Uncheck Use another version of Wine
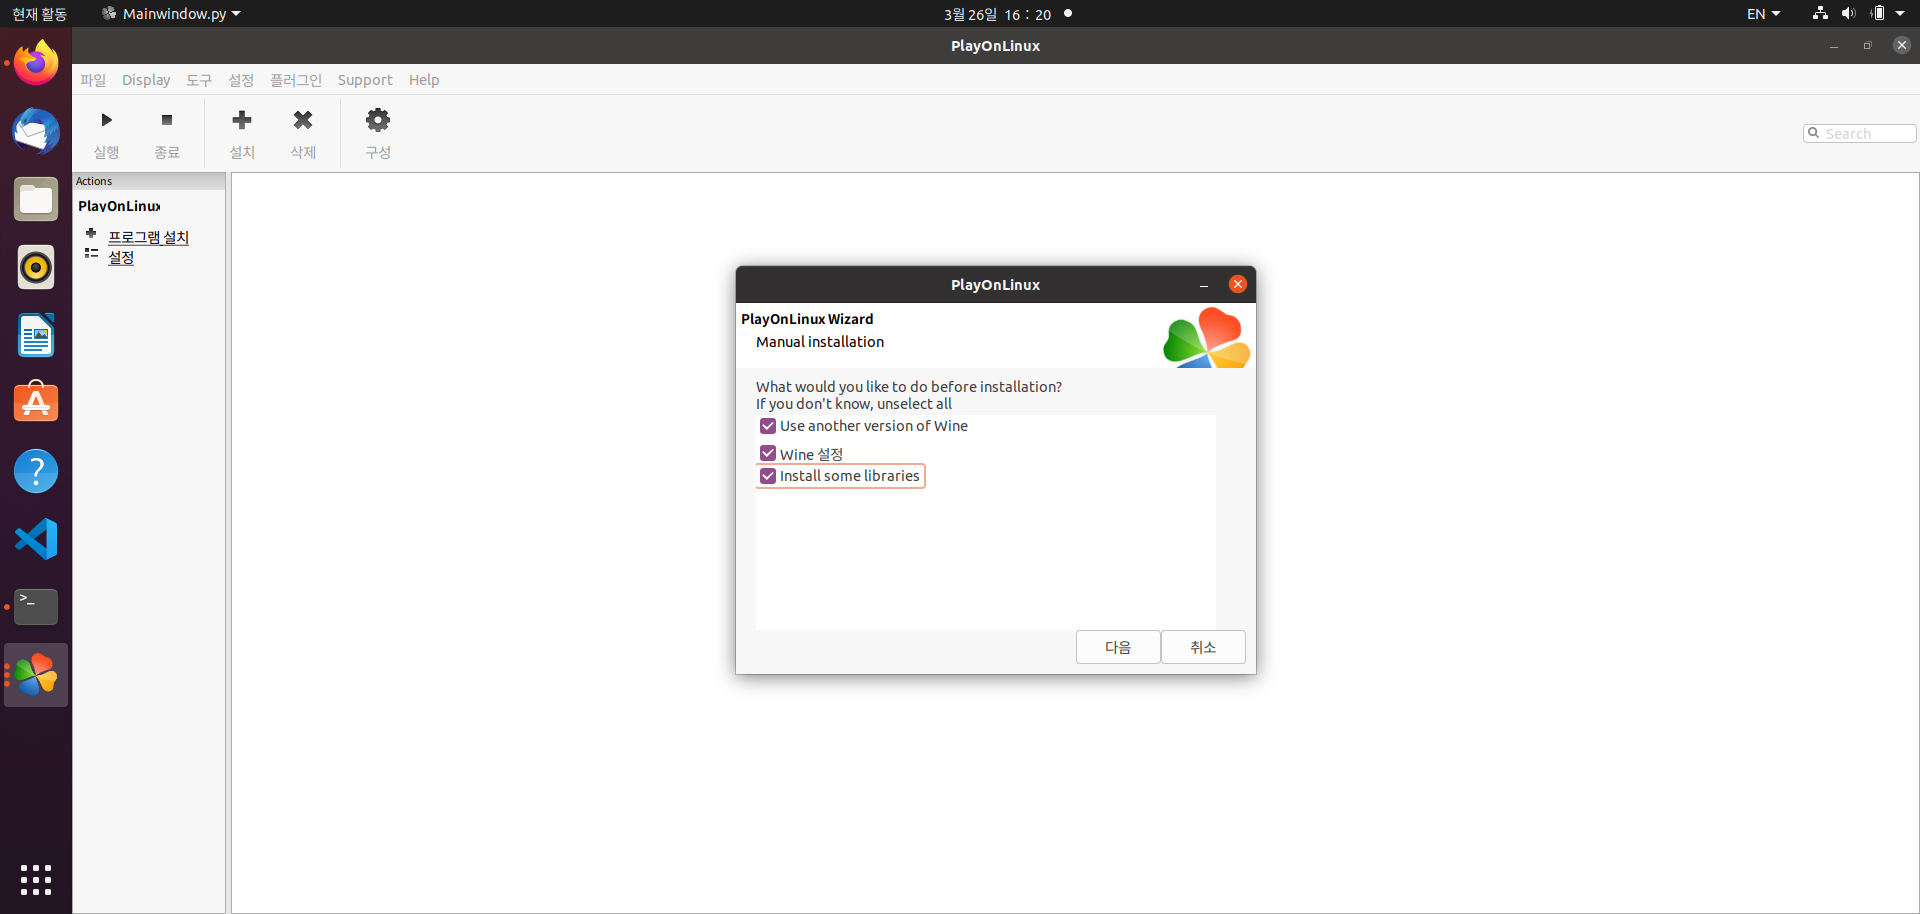Image resolution: width=1920 pixels, height=914 pixels. (768, 426)
